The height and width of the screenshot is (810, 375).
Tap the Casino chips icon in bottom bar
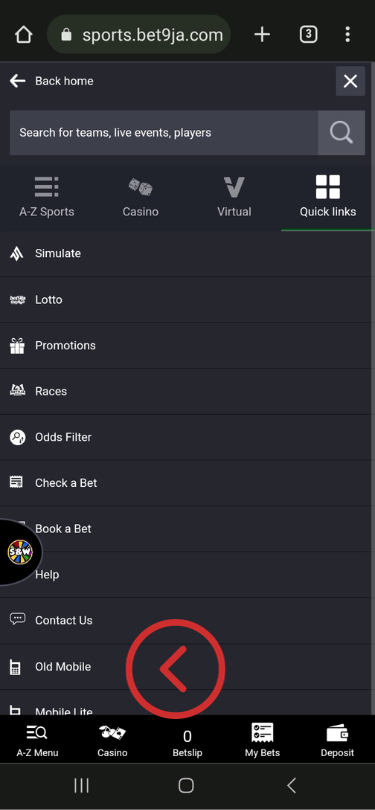112,733
